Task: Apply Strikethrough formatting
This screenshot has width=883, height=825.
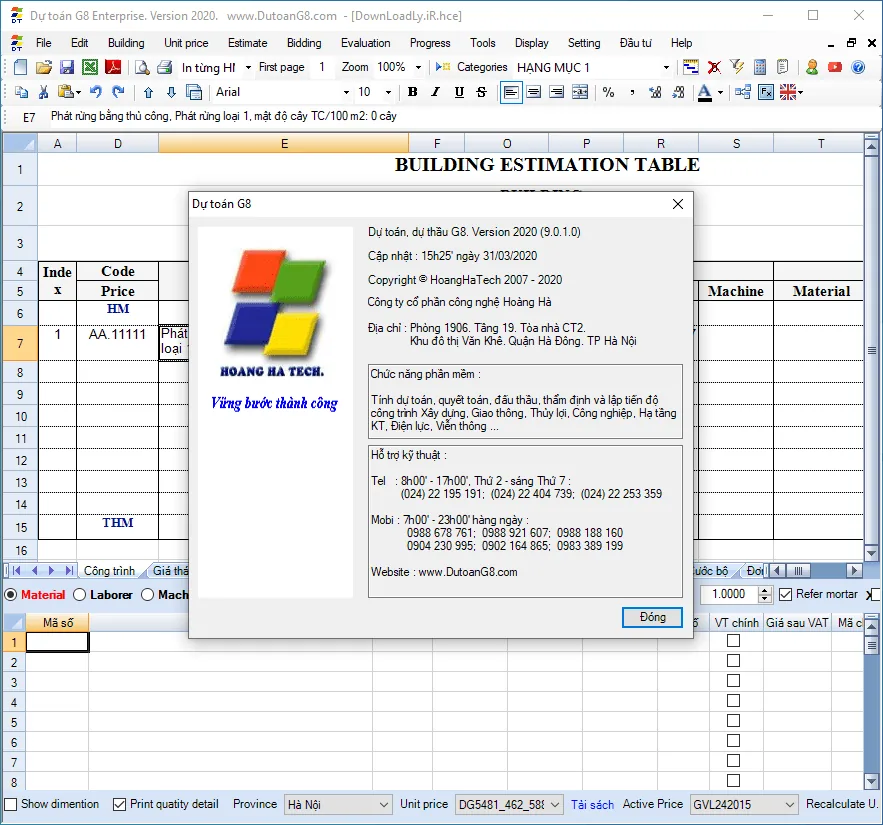Action: coord(481,92)
